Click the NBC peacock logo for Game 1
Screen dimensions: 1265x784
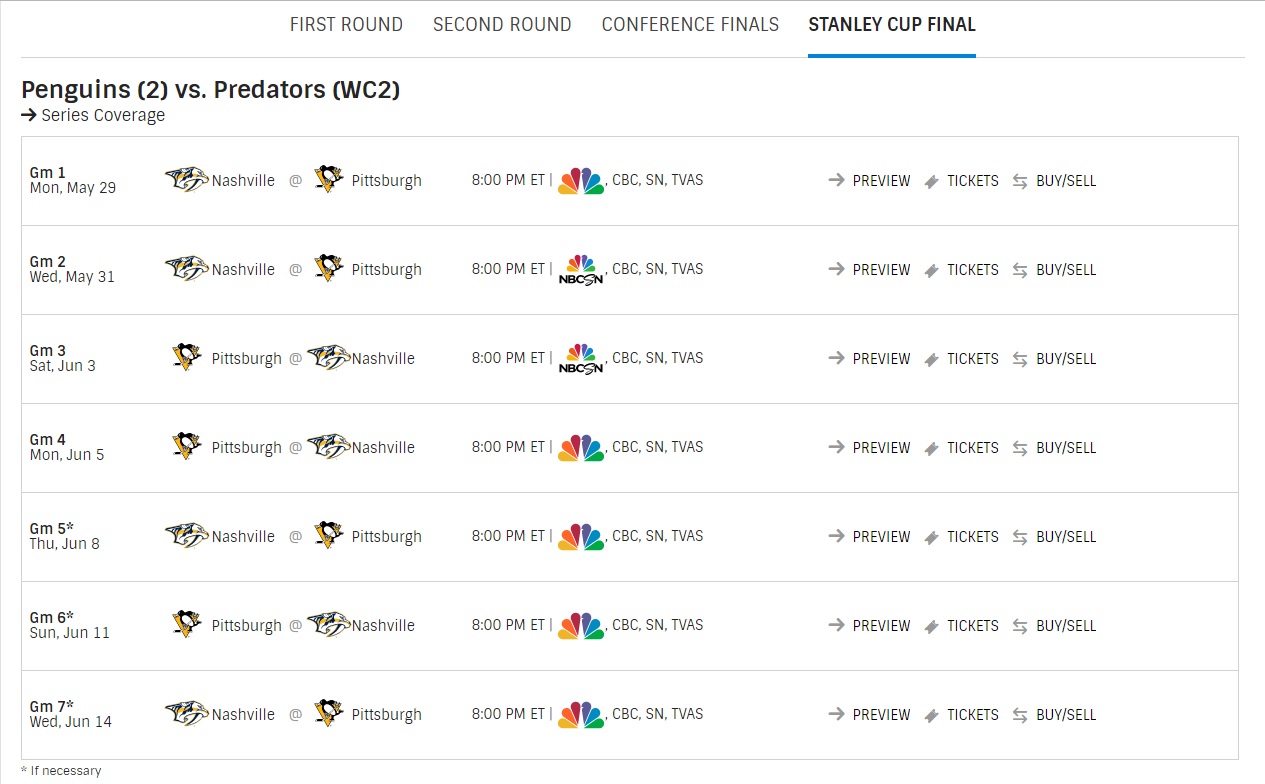coord(581,180)
